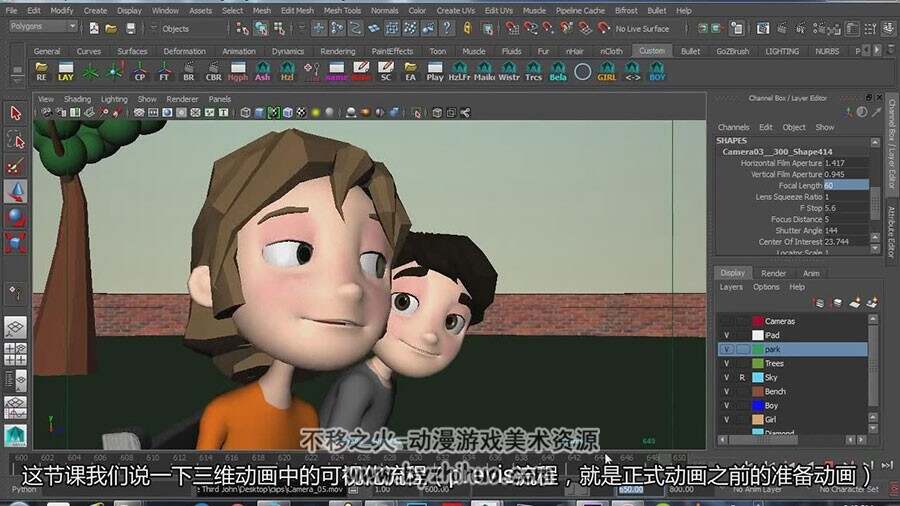The image size is (900, 506).
Task: Toggle viewport textured checker icon
Action: point(301,112)
